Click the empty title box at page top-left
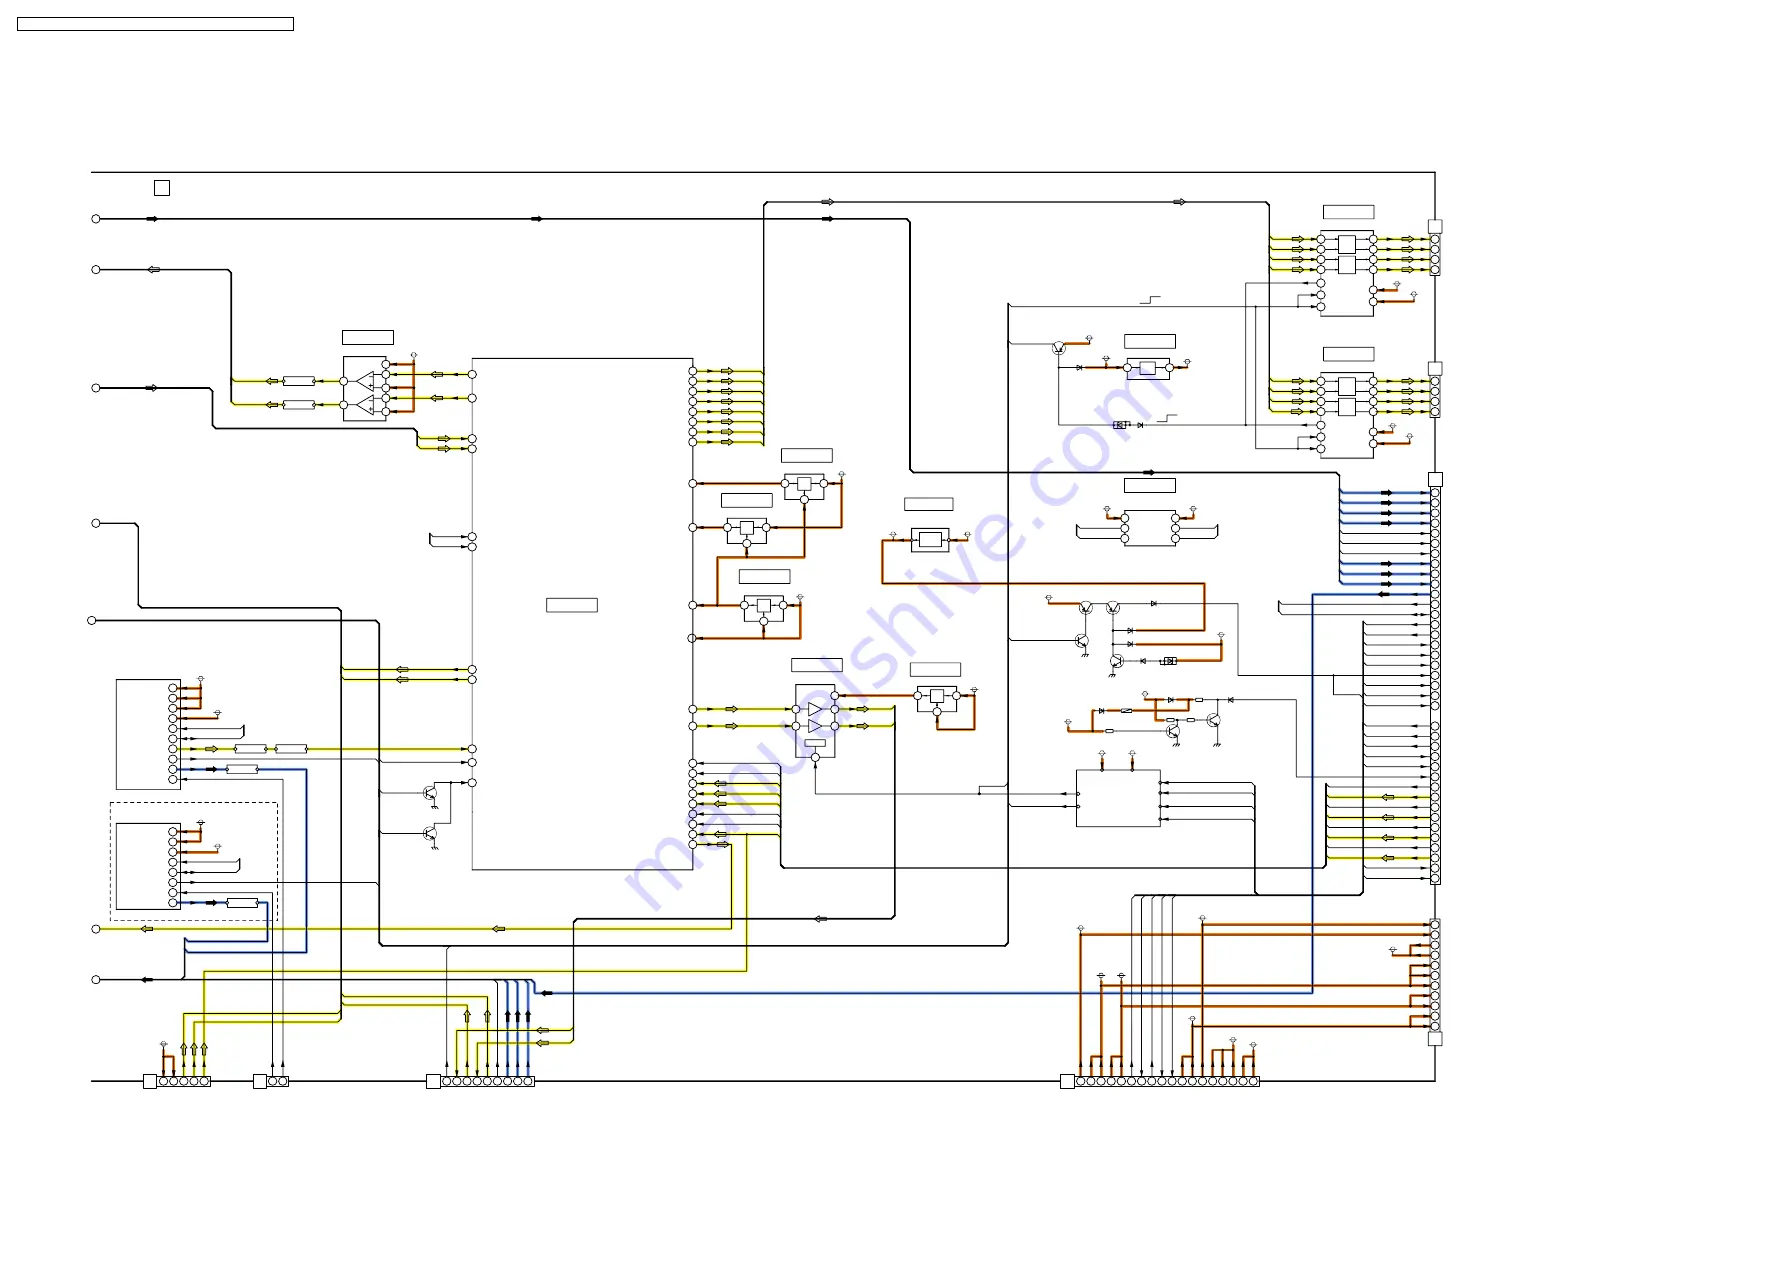The width and height of the screenshot is (1787, 1263). pyautogui.click(x=155, y=24)
